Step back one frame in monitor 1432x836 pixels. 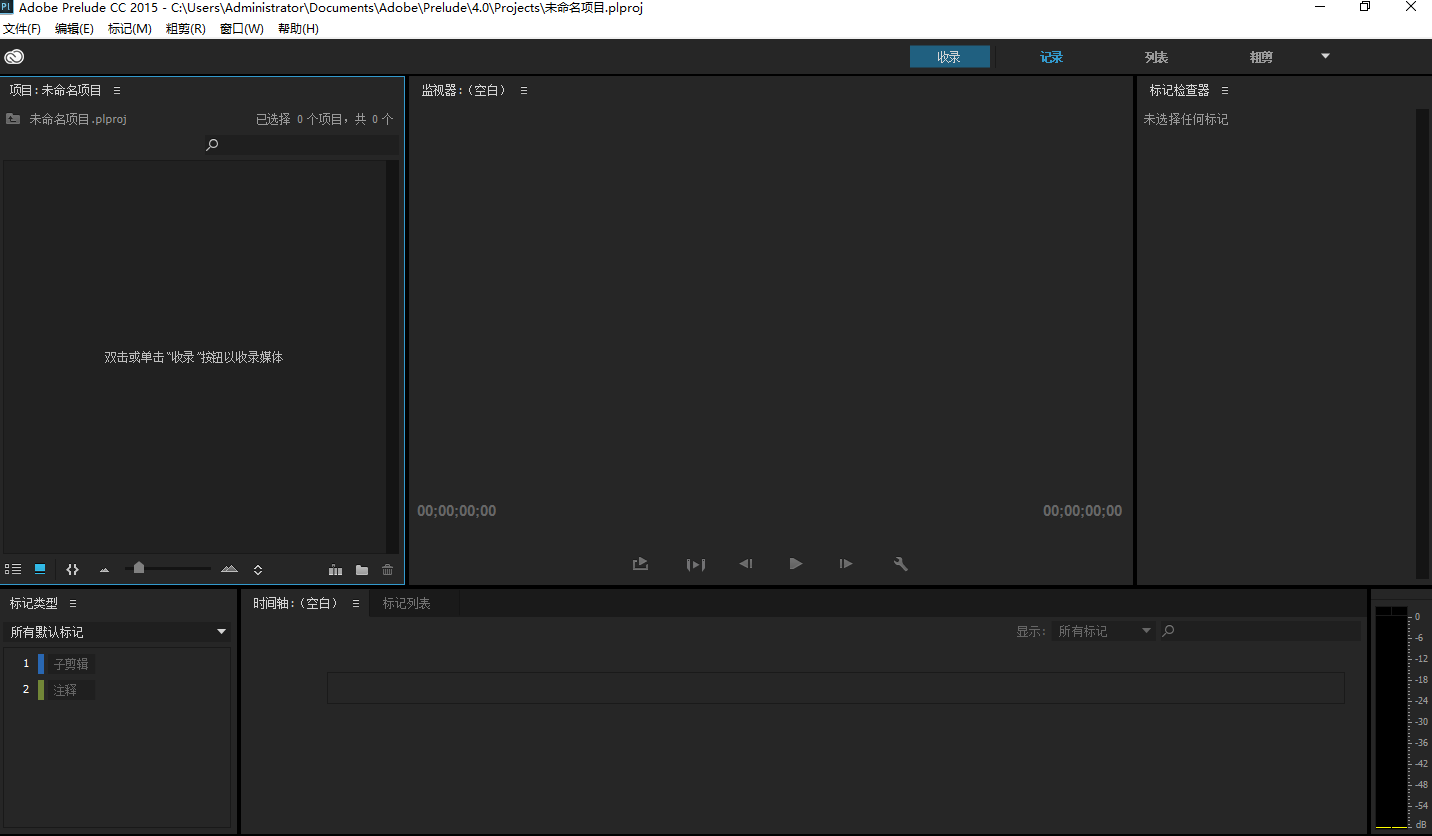(746, 563)
